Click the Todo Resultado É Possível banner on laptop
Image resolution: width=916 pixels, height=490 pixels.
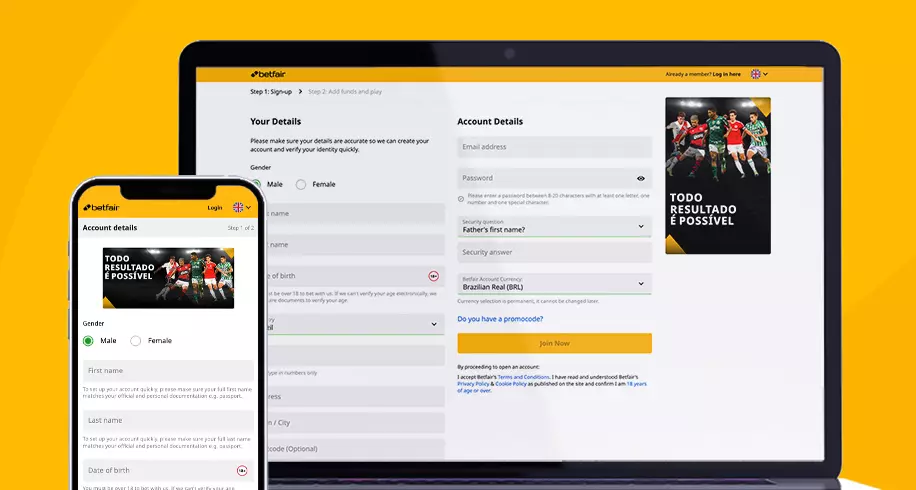[718, 176]
